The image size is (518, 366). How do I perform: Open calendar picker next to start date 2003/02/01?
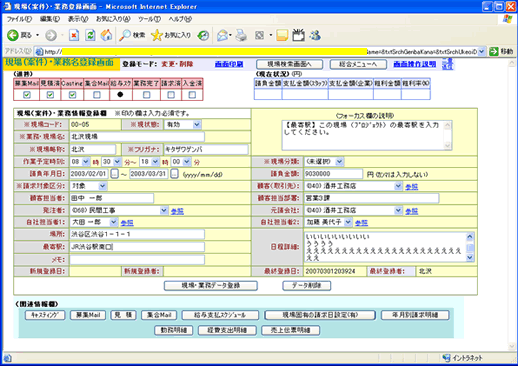114,174
